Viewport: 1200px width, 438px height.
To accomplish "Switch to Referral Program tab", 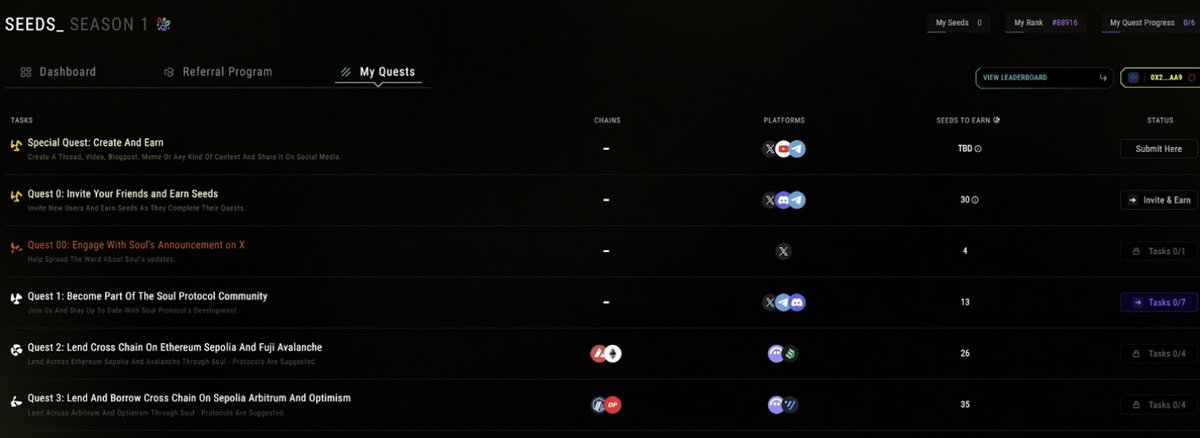I will (x=218, y=72).
